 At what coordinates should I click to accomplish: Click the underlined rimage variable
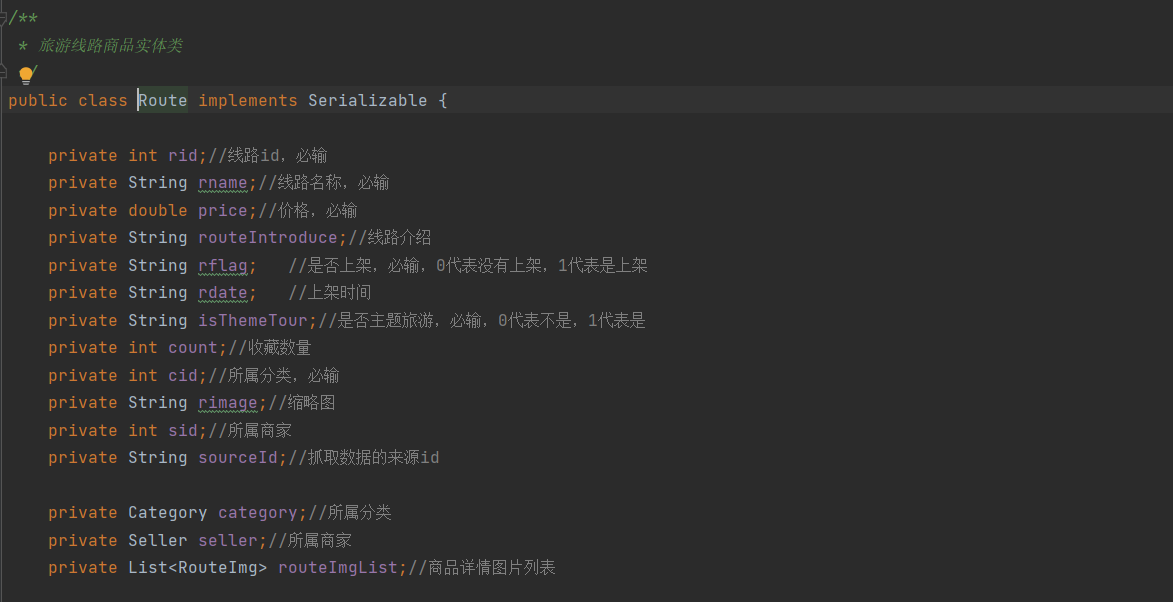pos(227,402)
